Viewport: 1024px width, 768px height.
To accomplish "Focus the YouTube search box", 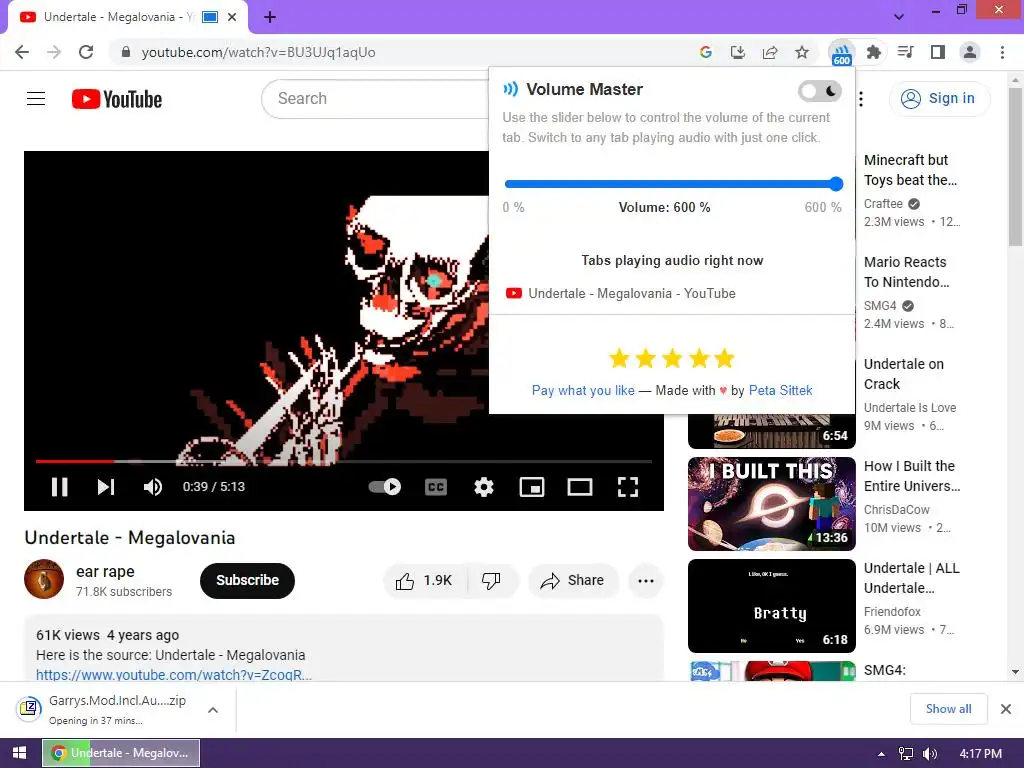I will 375,99.
